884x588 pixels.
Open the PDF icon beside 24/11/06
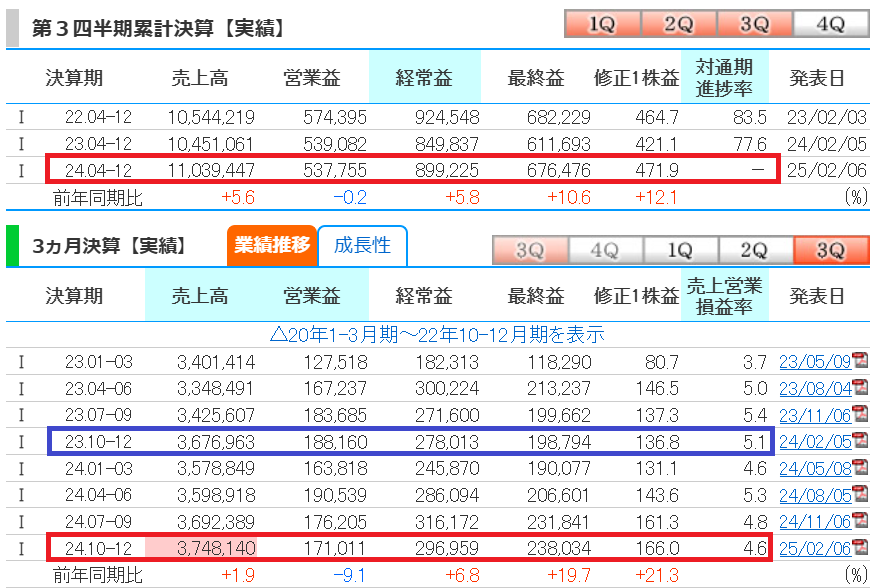[860, 520]
